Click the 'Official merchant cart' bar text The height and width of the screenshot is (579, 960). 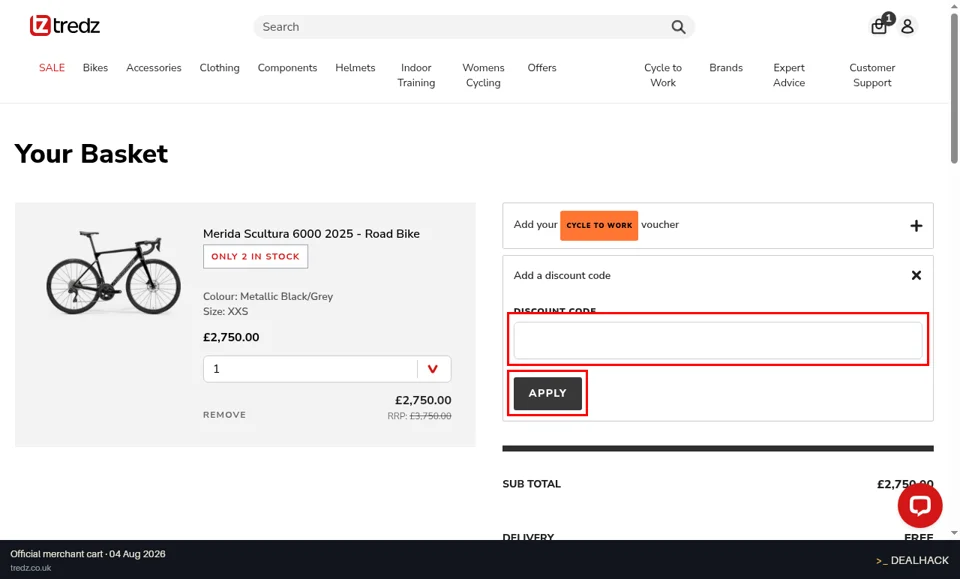click(88, 554)
